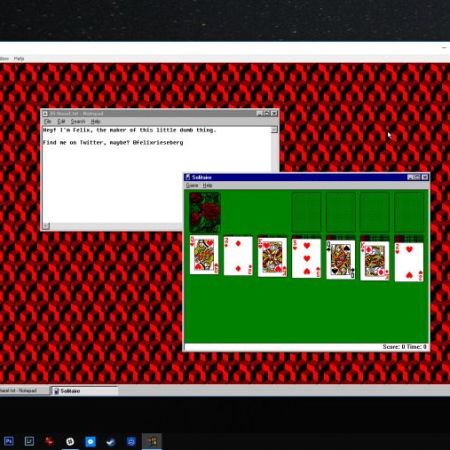Minimize the Notepad window
Image resolution: width=450 pixels, height=450 pixels.
260,113
